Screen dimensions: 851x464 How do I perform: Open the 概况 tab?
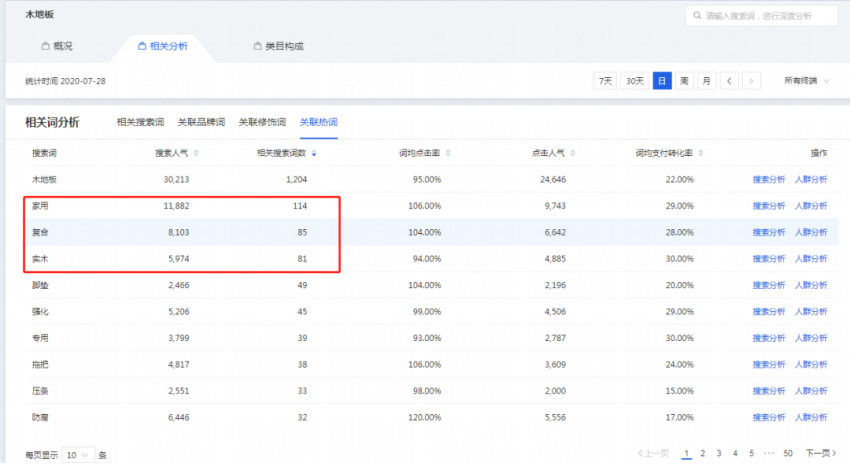57,46
